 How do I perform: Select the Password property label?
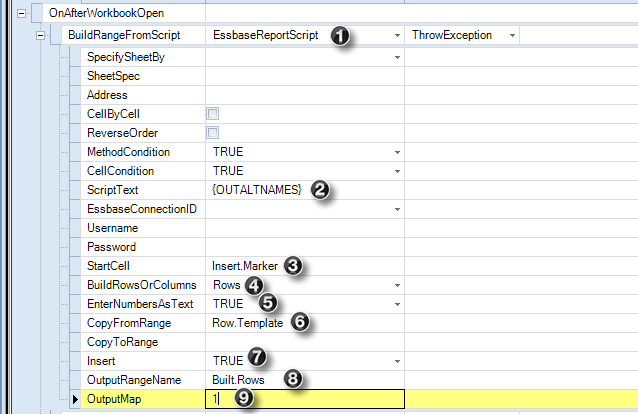coord(111,247)
